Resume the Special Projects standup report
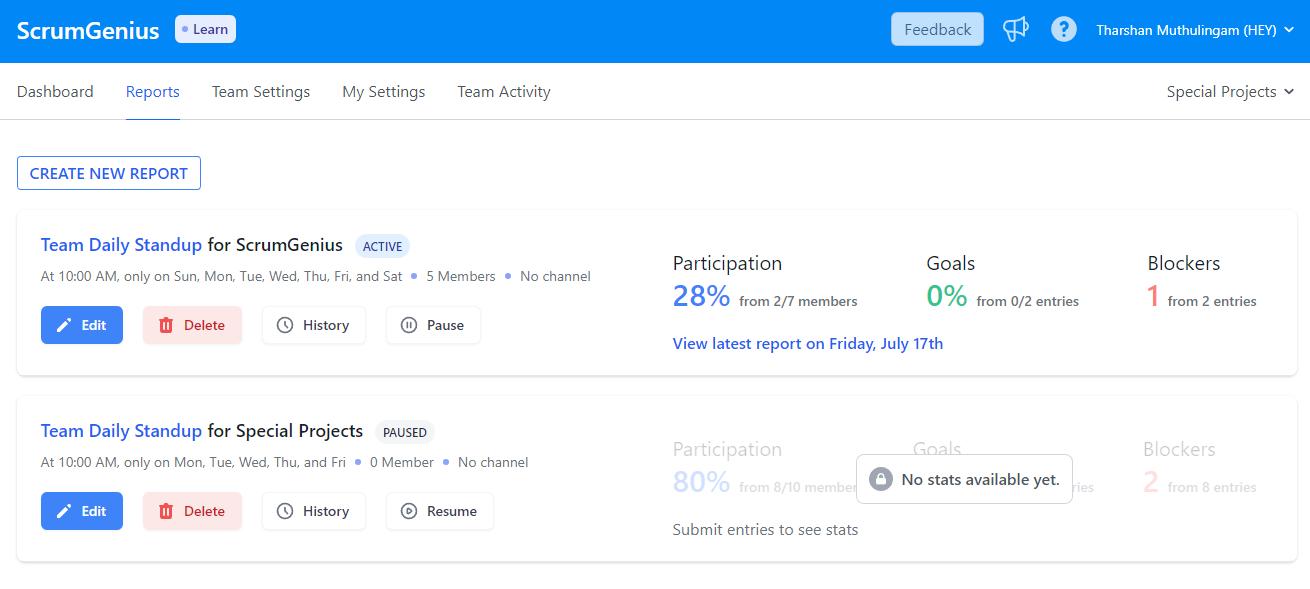This screenshot has height=589, width=1310. 440,511
